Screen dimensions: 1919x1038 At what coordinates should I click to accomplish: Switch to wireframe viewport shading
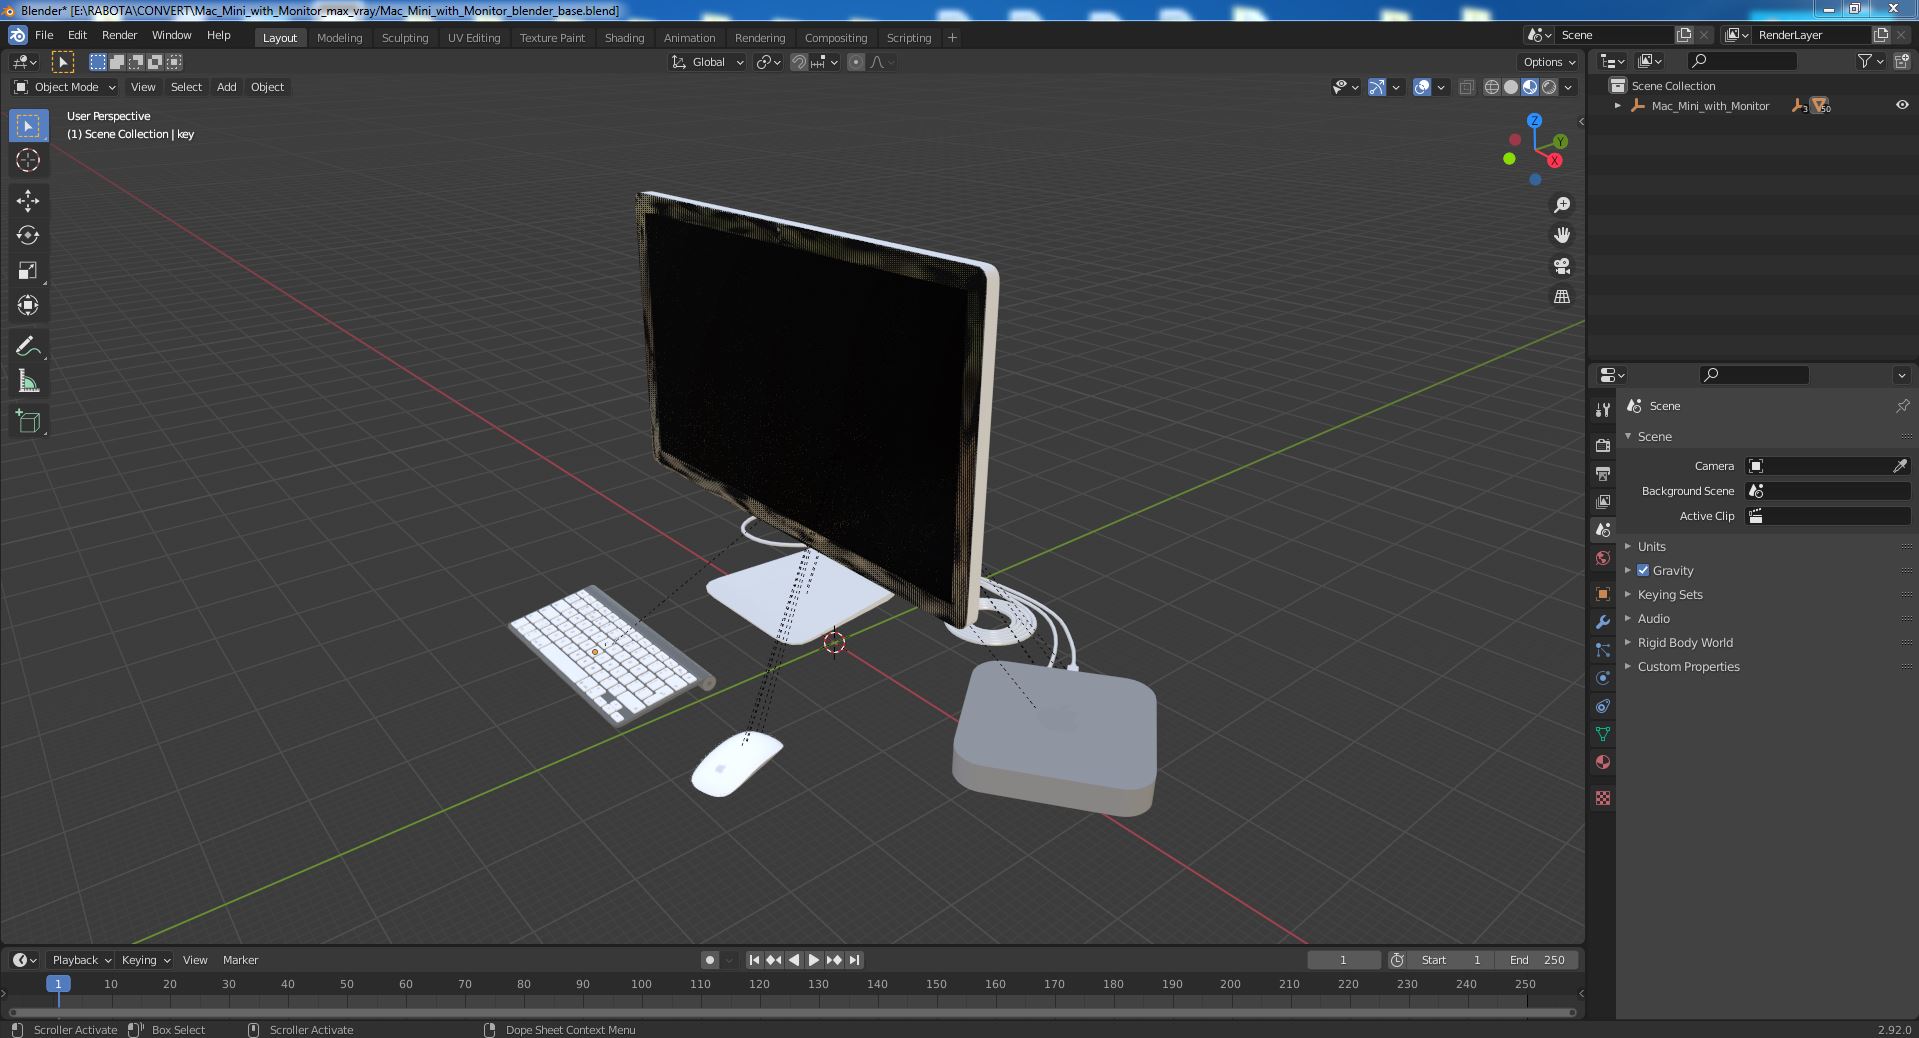1492,87
